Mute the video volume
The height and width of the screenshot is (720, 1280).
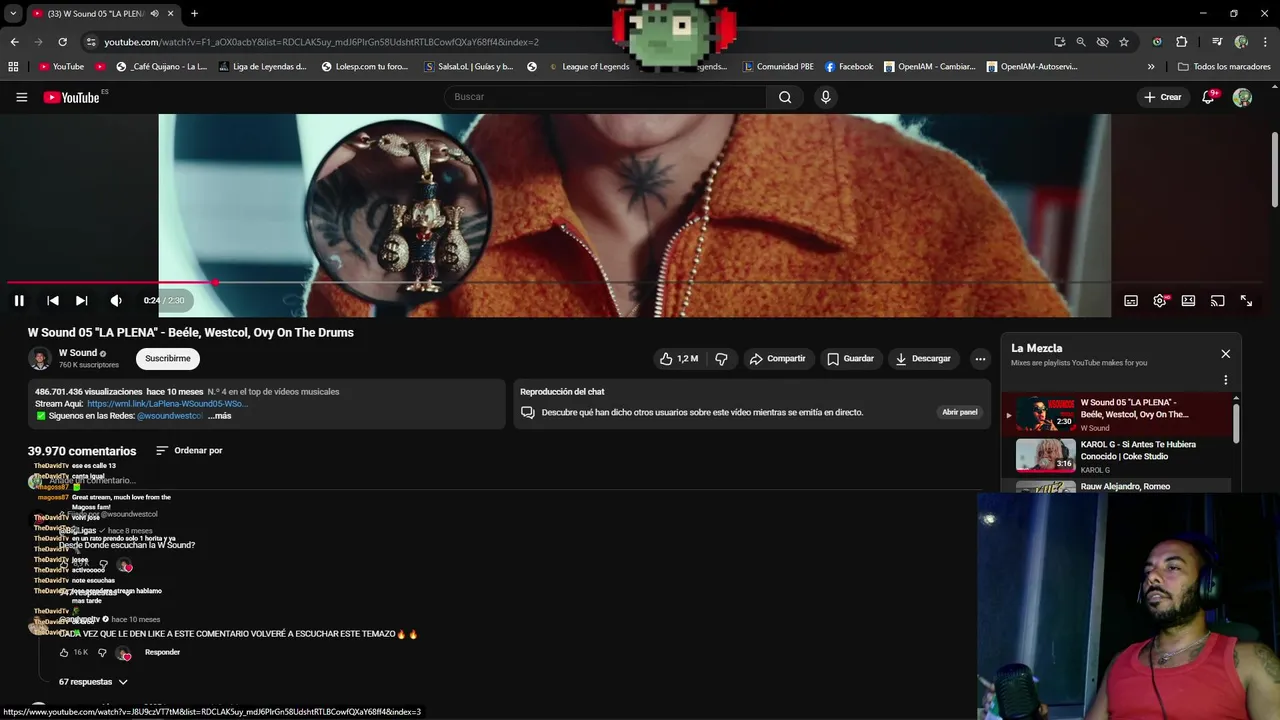pos(116,300)
